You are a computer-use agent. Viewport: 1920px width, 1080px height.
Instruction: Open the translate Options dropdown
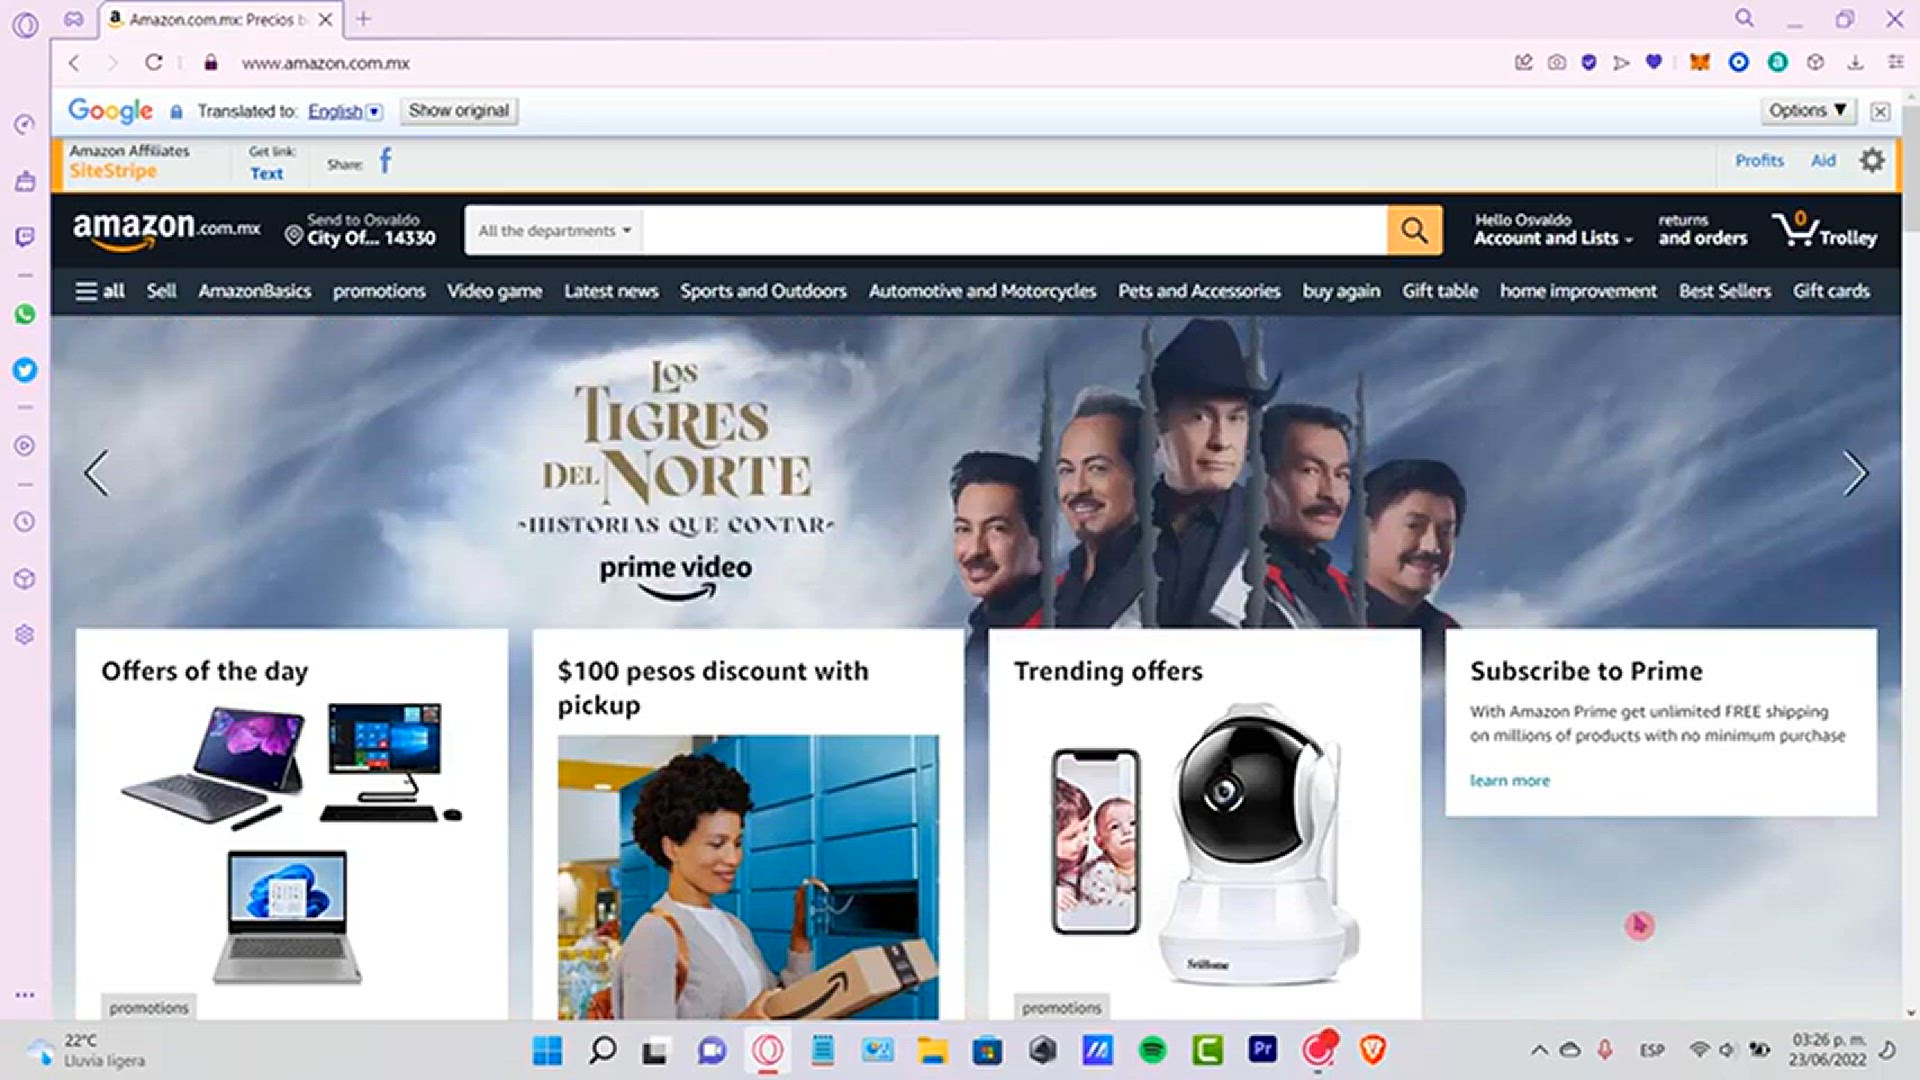pyautogui.click(x=1808, y=111)
